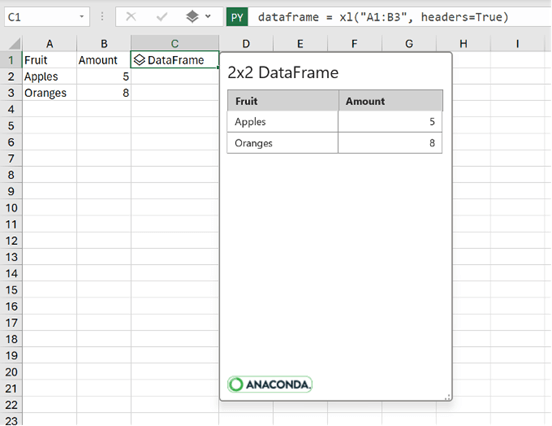
Task: Click the formula bar options dots handle
Action: pos(102,17)
